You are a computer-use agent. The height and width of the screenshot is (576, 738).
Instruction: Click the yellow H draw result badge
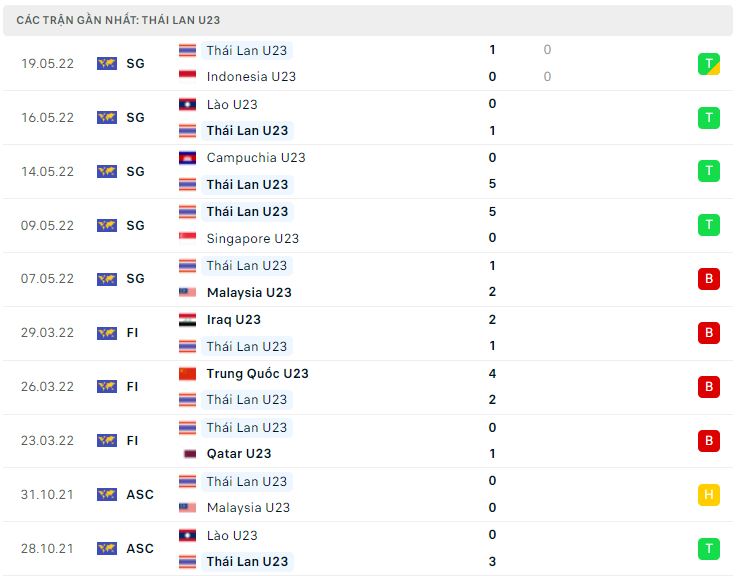[709, 494]
